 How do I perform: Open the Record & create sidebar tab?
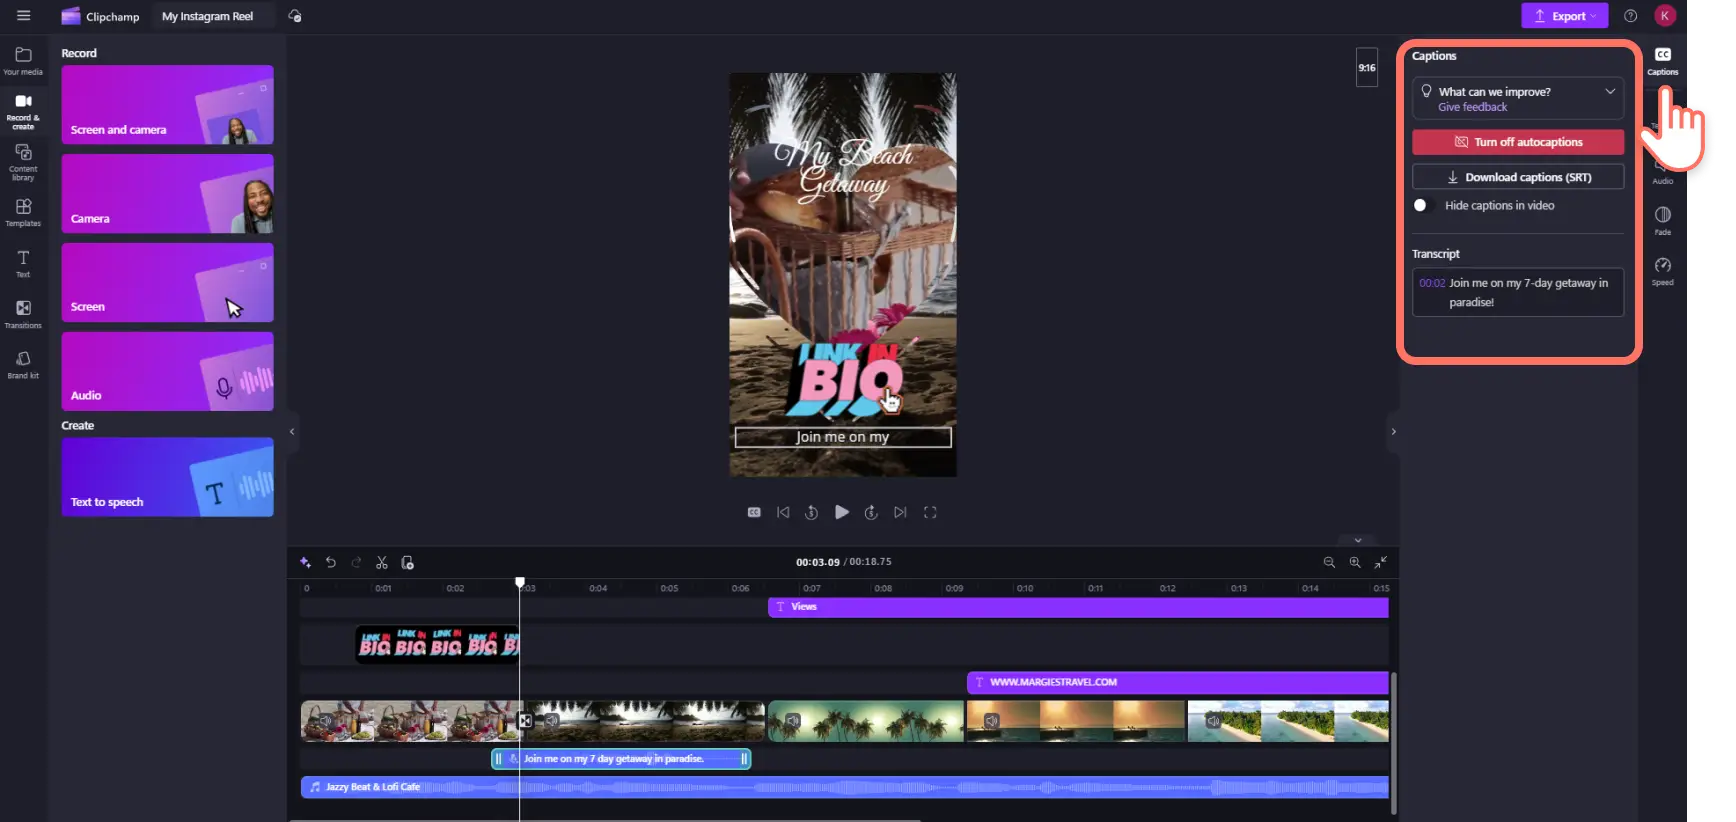coord(23,110)
